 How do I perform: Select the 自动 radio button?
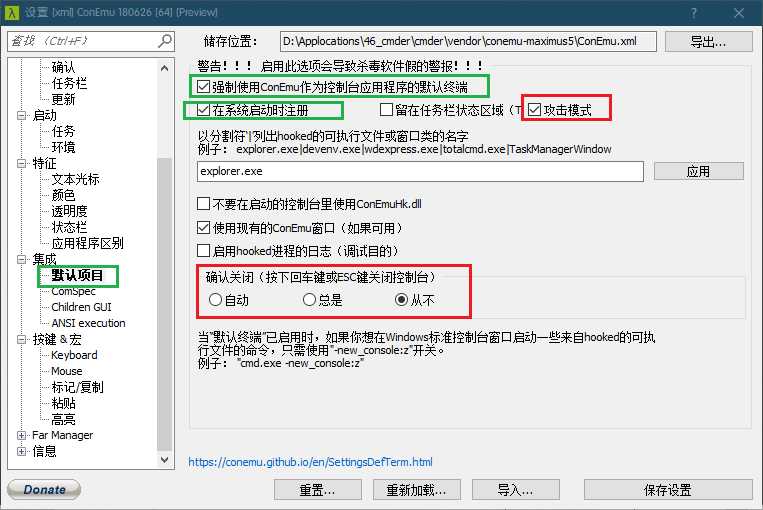(x=216, y=300)
